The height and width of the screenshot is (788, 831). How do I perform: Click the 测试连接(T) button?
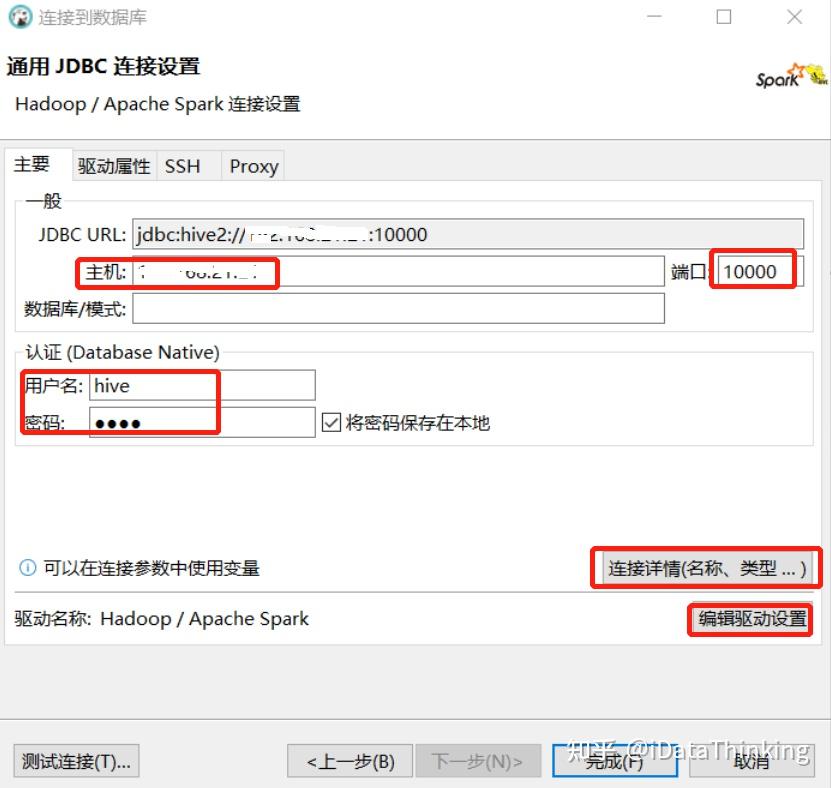click(x=73, y=761)
